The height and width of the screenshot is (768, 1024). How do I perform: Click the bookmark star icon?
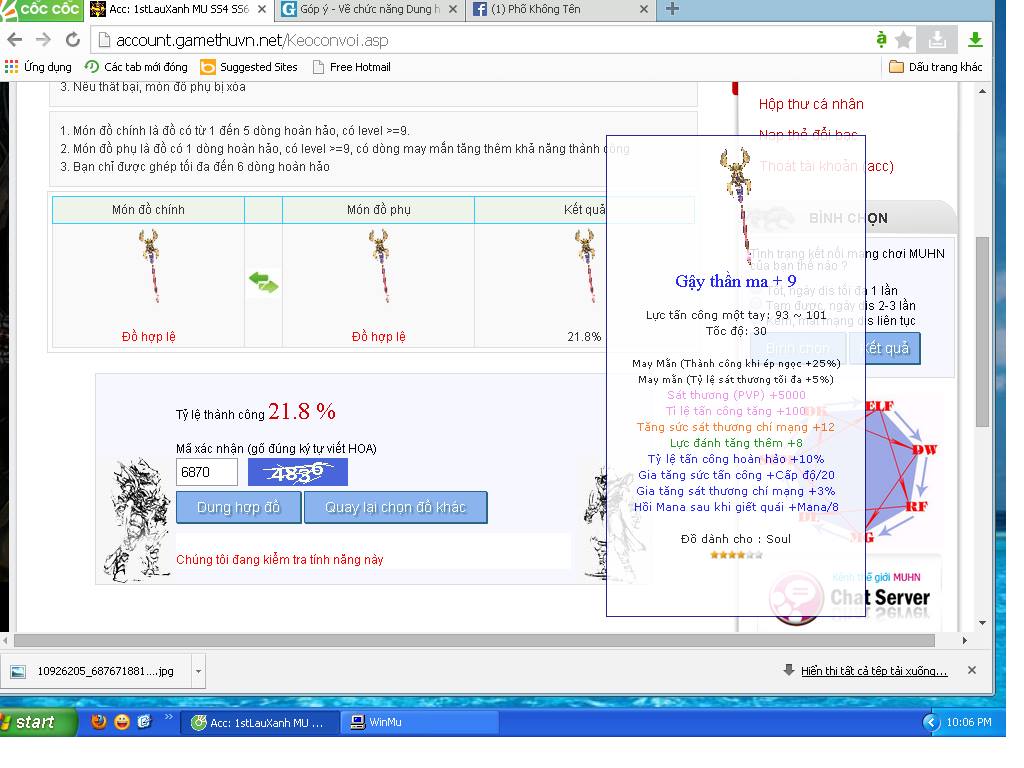click(x=903, y=40)
